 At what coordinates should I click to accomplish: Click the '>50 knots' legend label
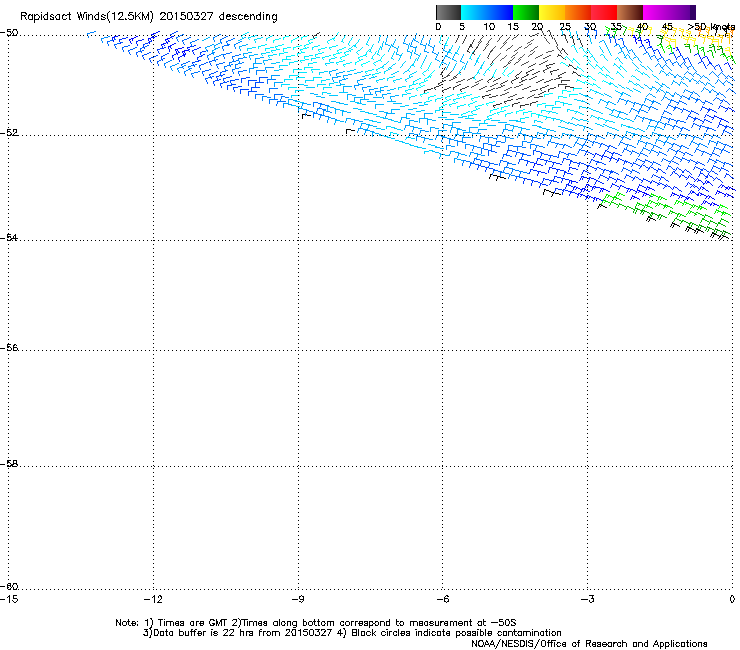(712, 27)
